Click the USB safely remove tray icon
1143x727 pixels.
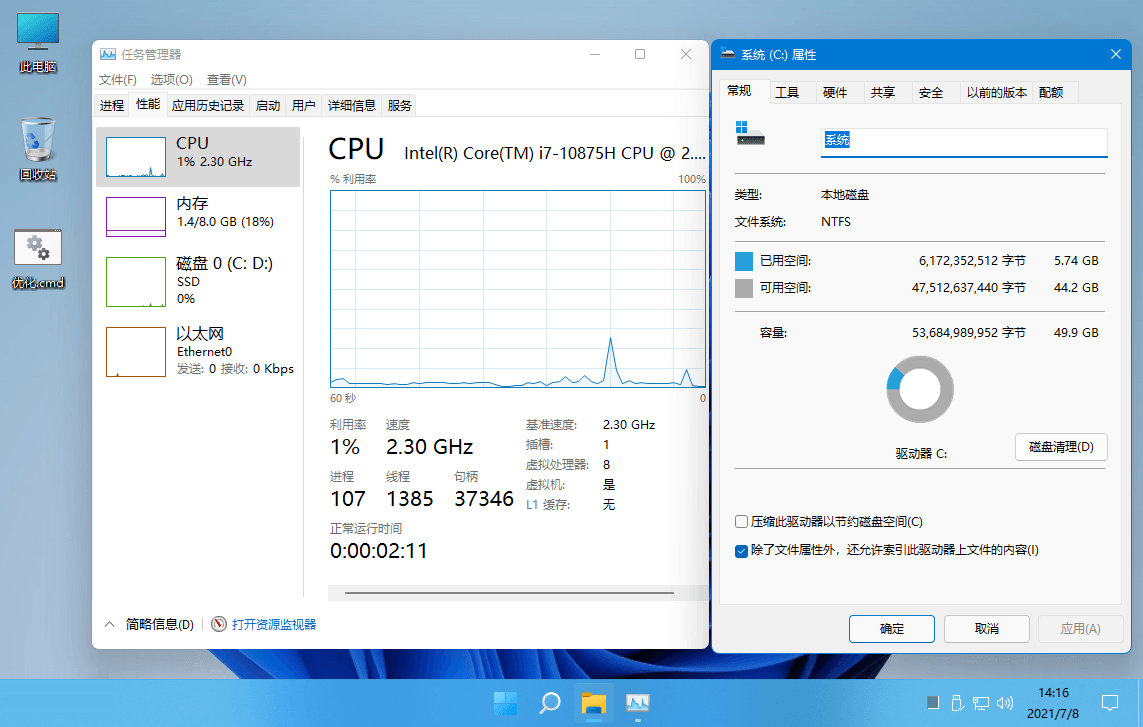pos(957,703)
